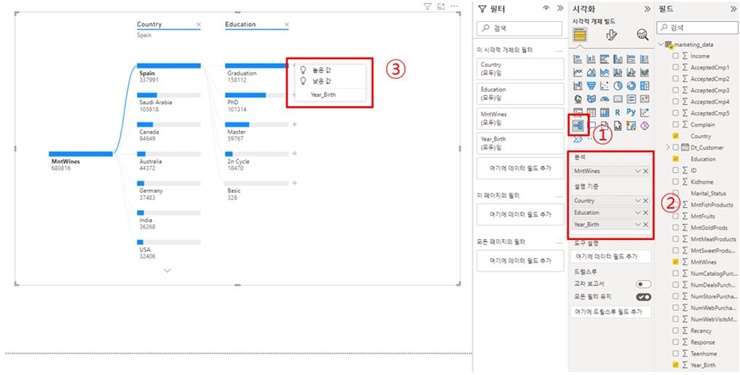Screen dimensions: 740x375
Task: Select the map visual globe icon
Action: [578, 99]
